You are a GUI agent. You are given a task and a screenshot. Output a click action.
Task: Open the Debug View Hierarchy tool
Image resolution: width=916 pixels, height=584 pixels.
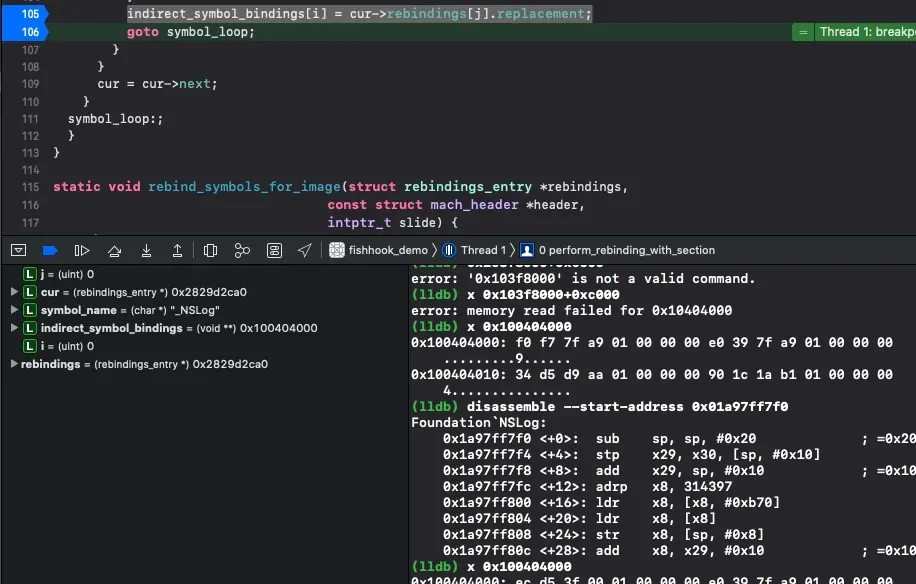210,251
